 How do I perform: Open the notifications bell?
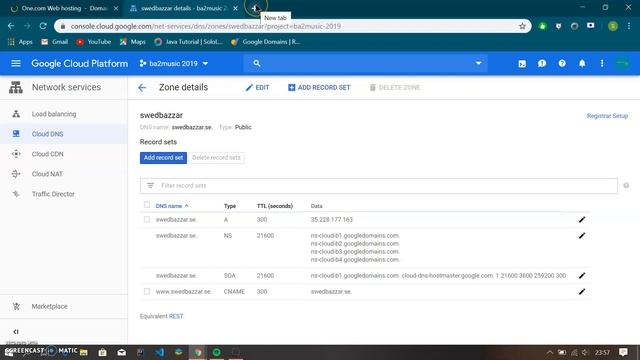pos(582,63)
